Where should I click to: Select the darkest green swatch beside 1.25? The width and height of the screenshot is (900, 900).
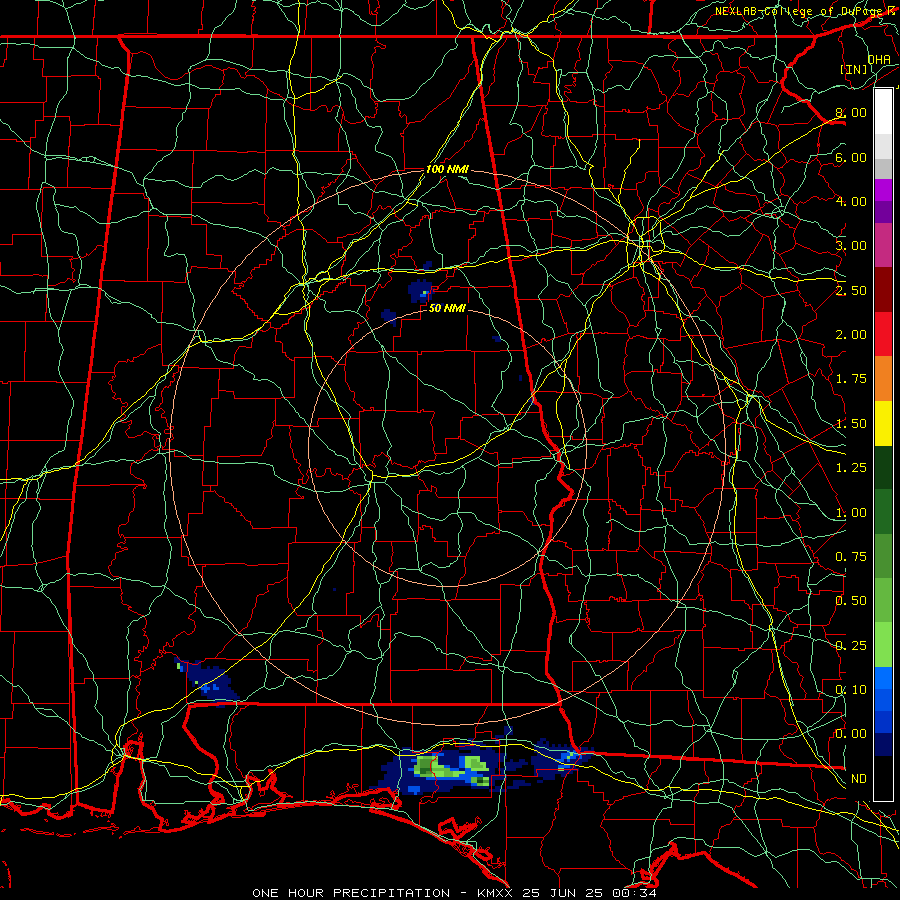(883, 468)
